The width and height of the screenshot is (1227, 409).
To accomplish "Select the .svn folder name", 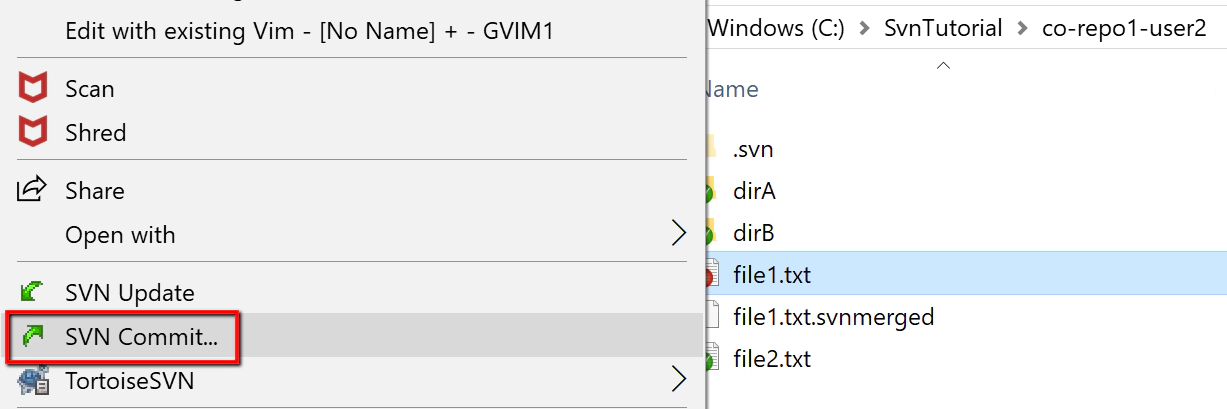I will click(x=753, y=150).
